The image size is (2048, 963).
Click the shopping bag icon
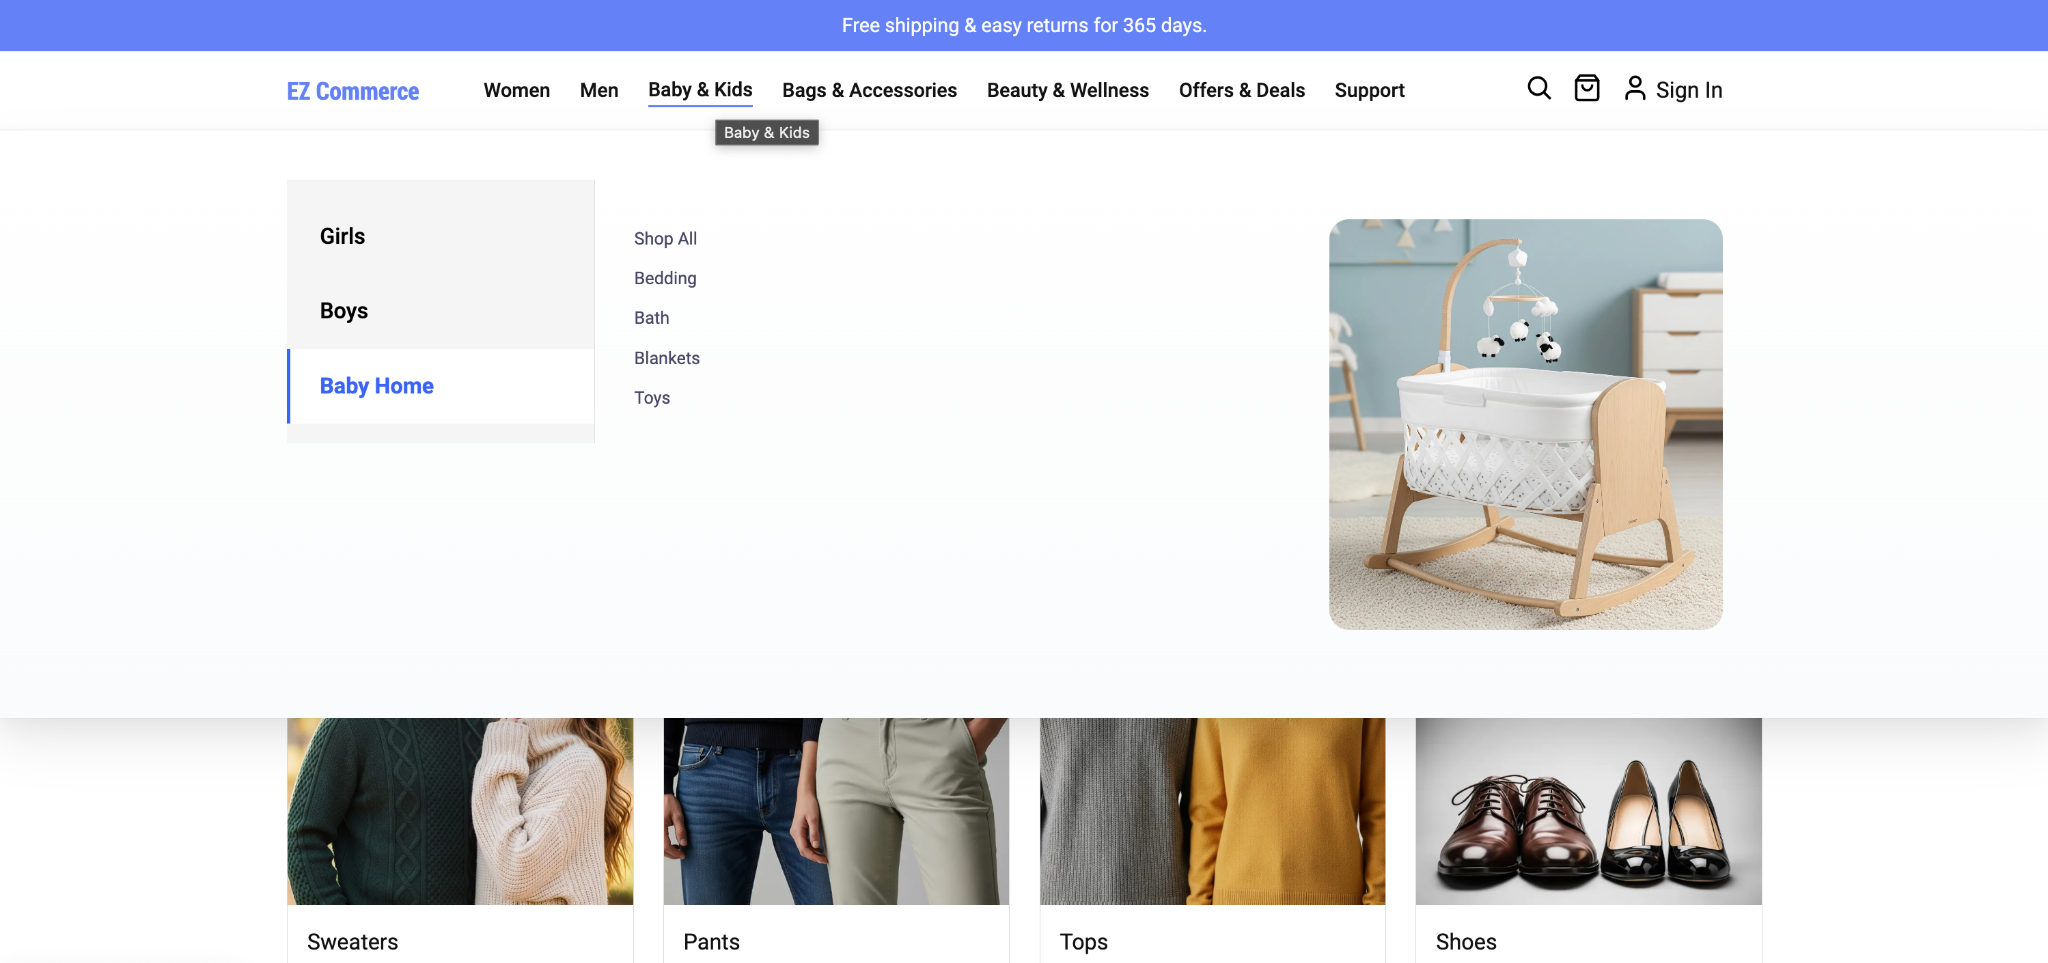point(1587,88)
